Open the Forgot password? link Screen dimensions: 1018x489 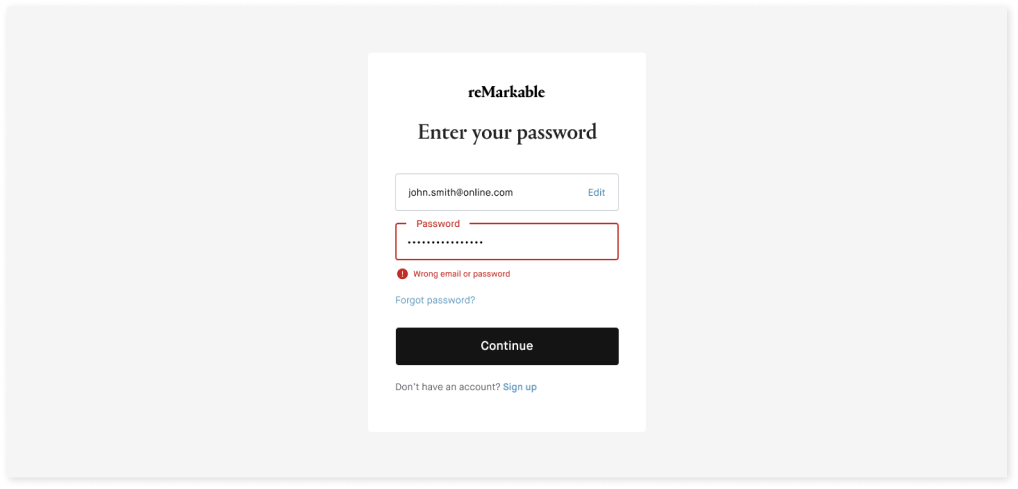click(x=435, y=300)
